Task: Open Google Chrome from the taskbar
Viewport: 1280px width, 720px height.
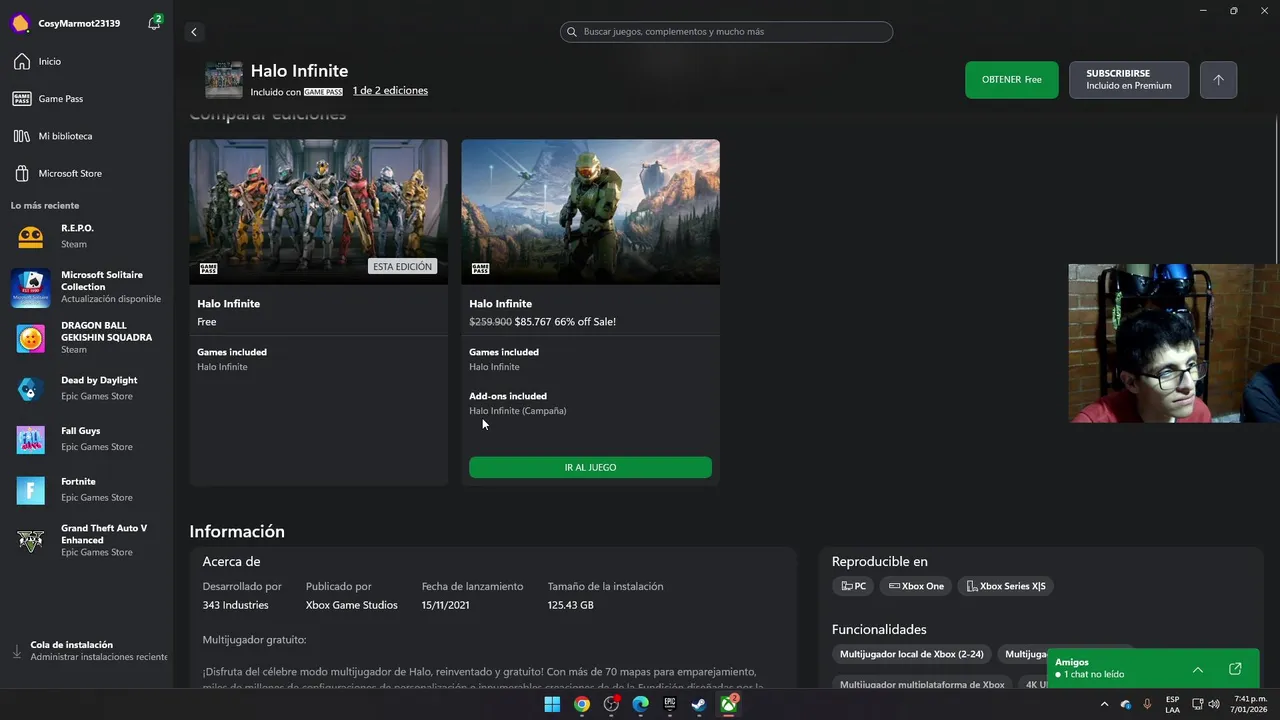Action: pos(582,704)
